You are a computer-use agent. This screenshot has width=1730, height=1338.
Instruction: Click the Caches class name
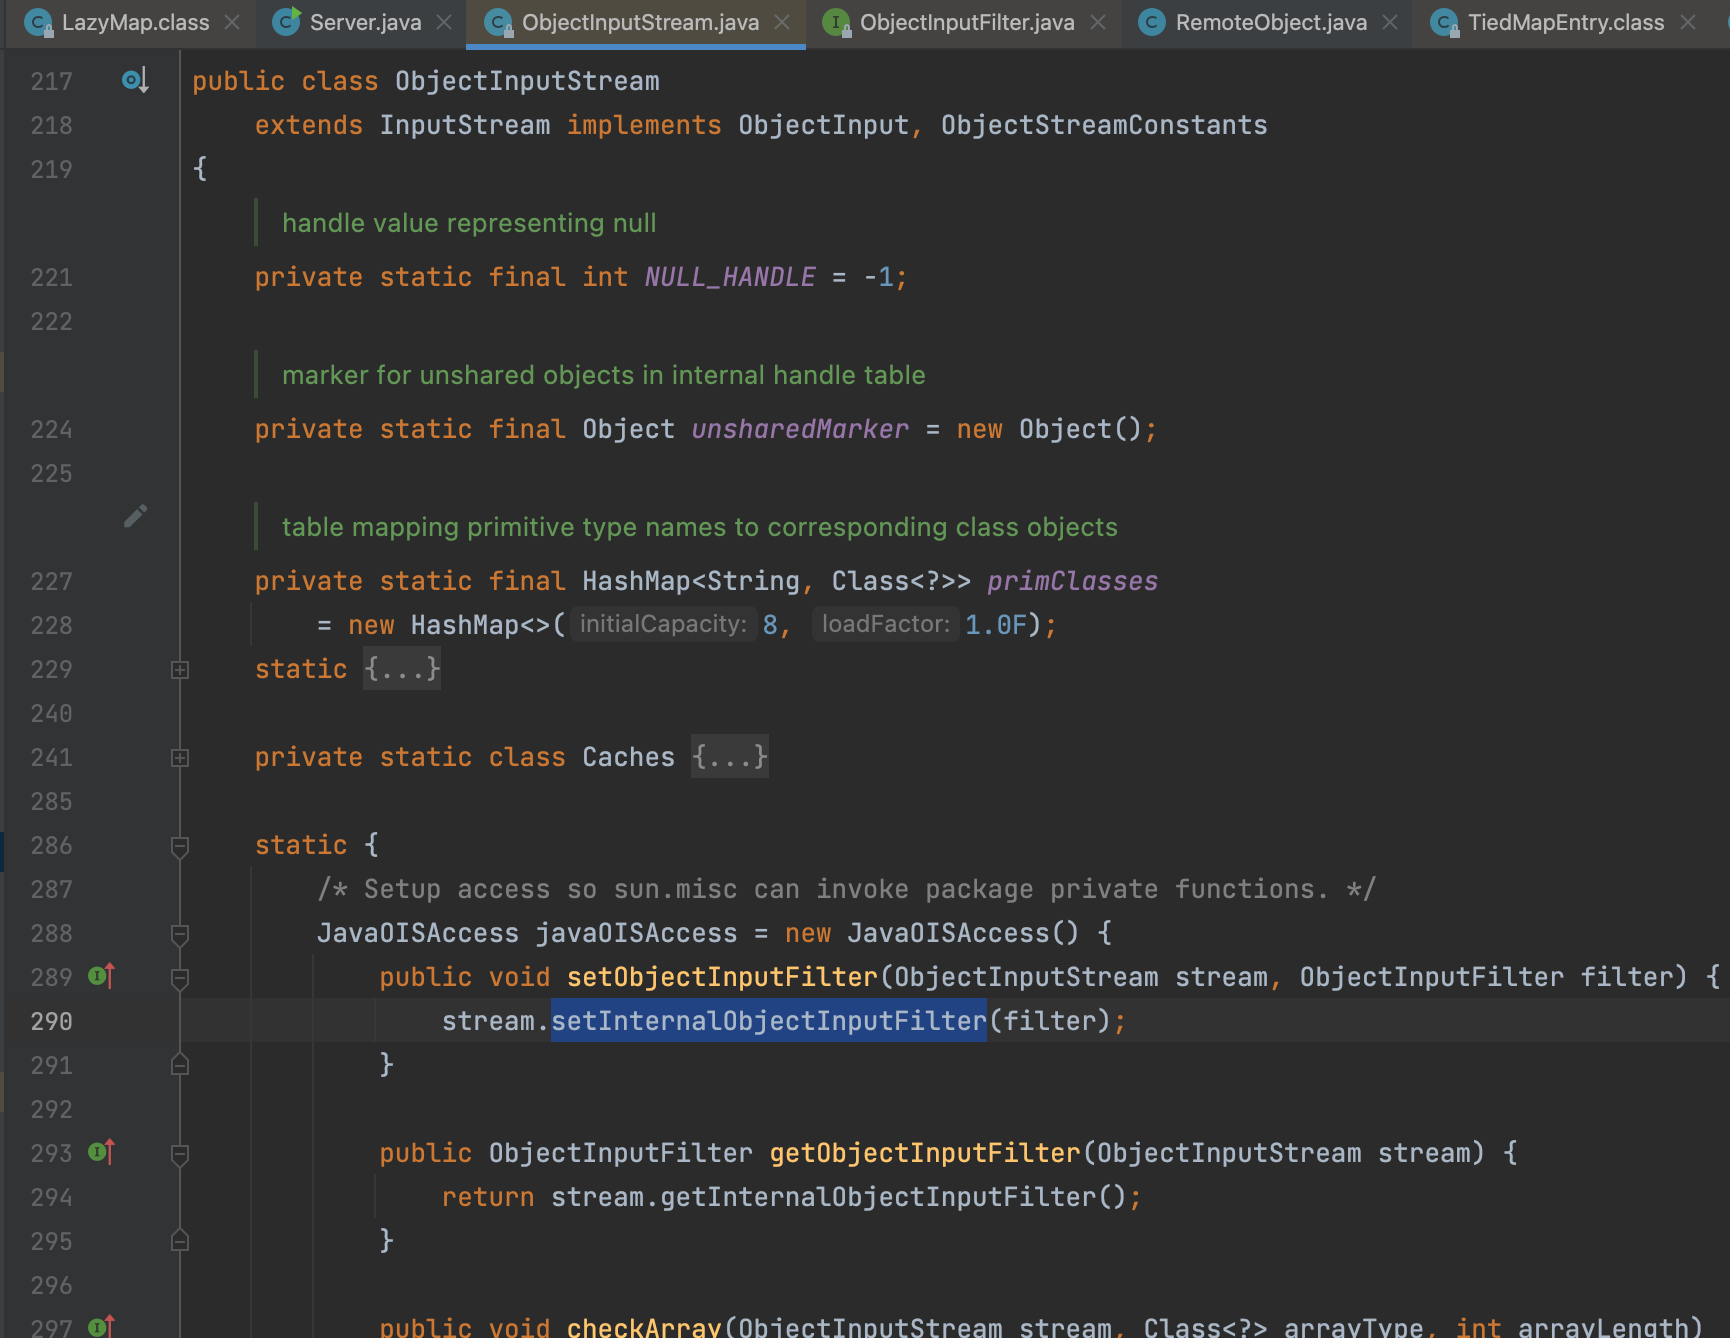click(628, 756)
